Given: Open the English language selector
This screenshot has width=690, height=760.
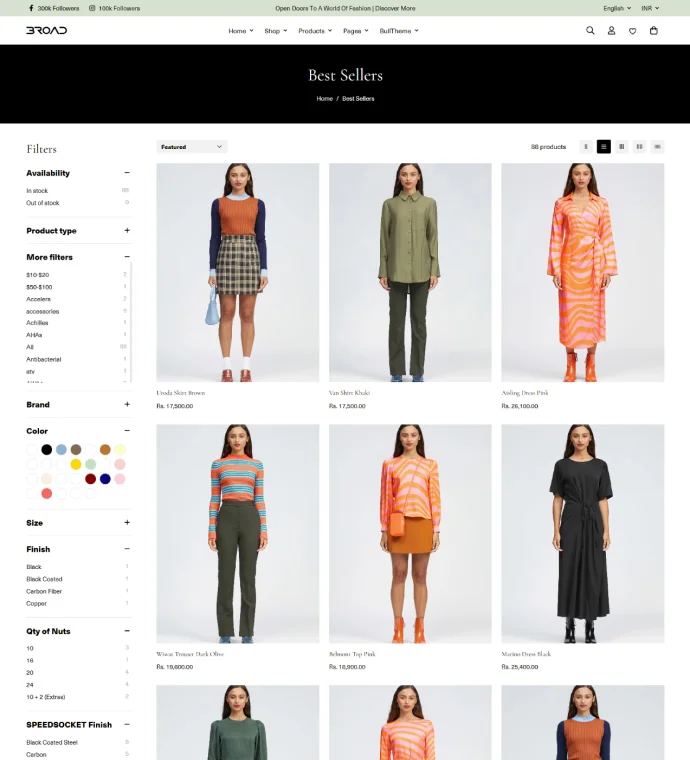Looking at the screenshot, I should tap(617, 8).
